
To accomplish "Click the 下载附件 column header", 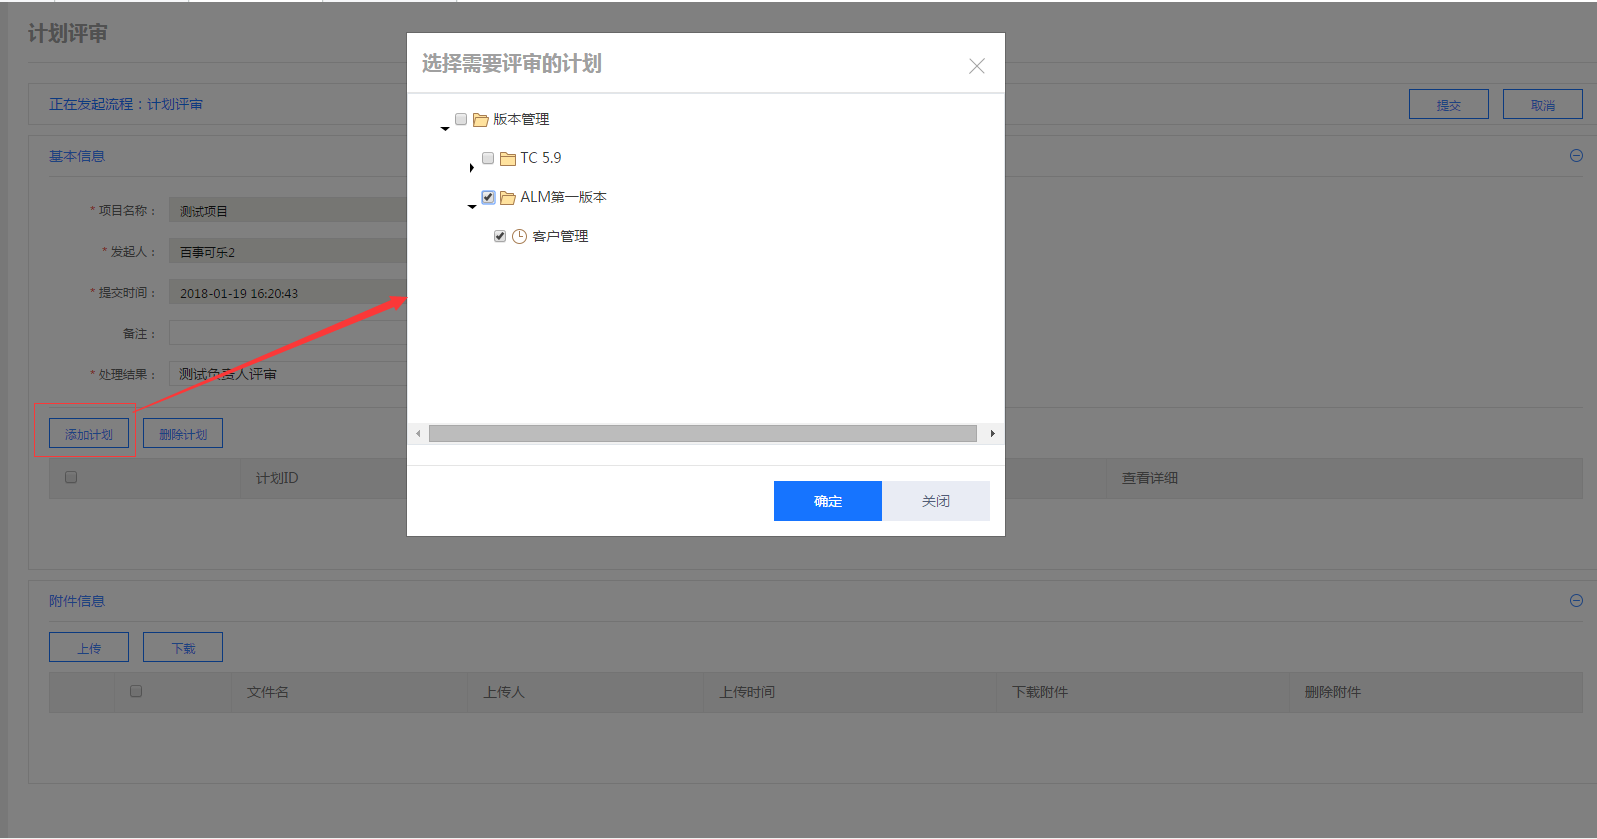I will [x=1040, y=692].
